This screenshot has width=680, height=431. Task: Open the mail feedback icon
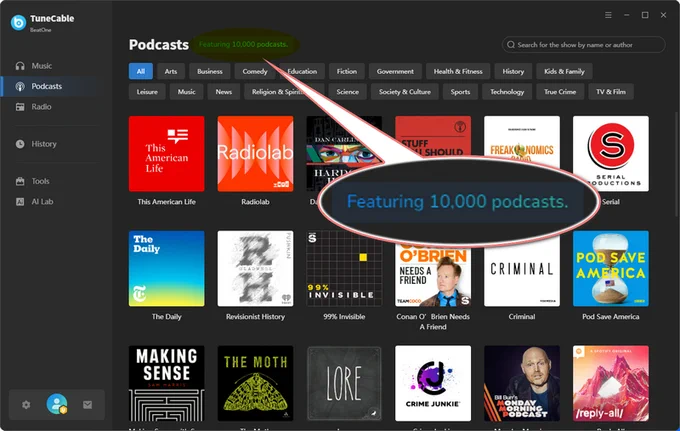(x=87, y=405)
